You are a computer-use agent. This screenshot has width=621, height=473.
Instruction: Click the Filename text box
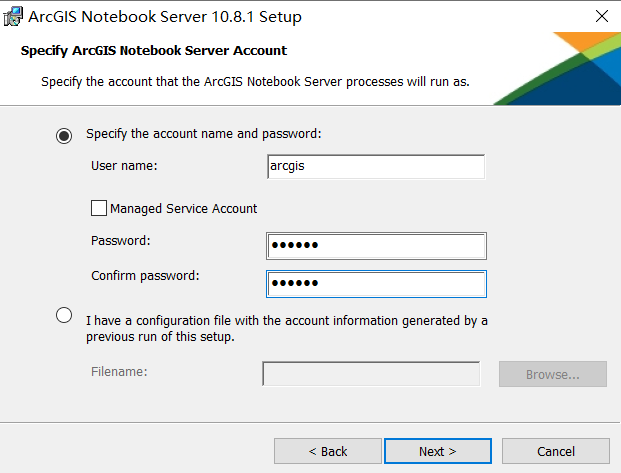pos(371,373)
